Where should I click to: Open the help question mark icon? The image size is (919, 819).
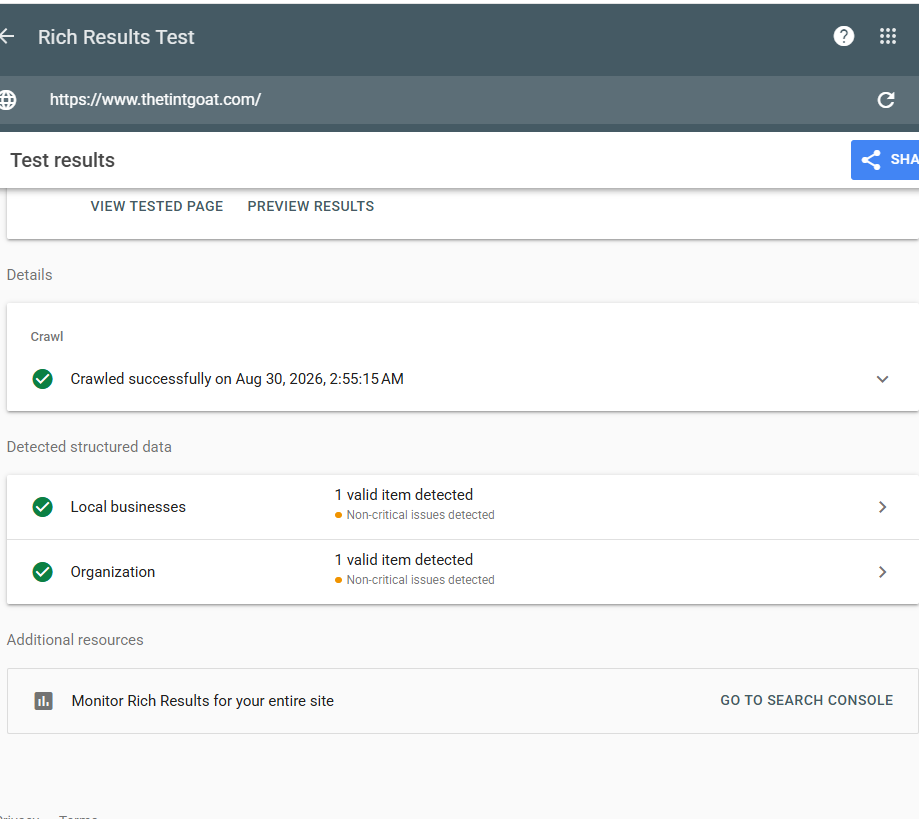point(843,36)
